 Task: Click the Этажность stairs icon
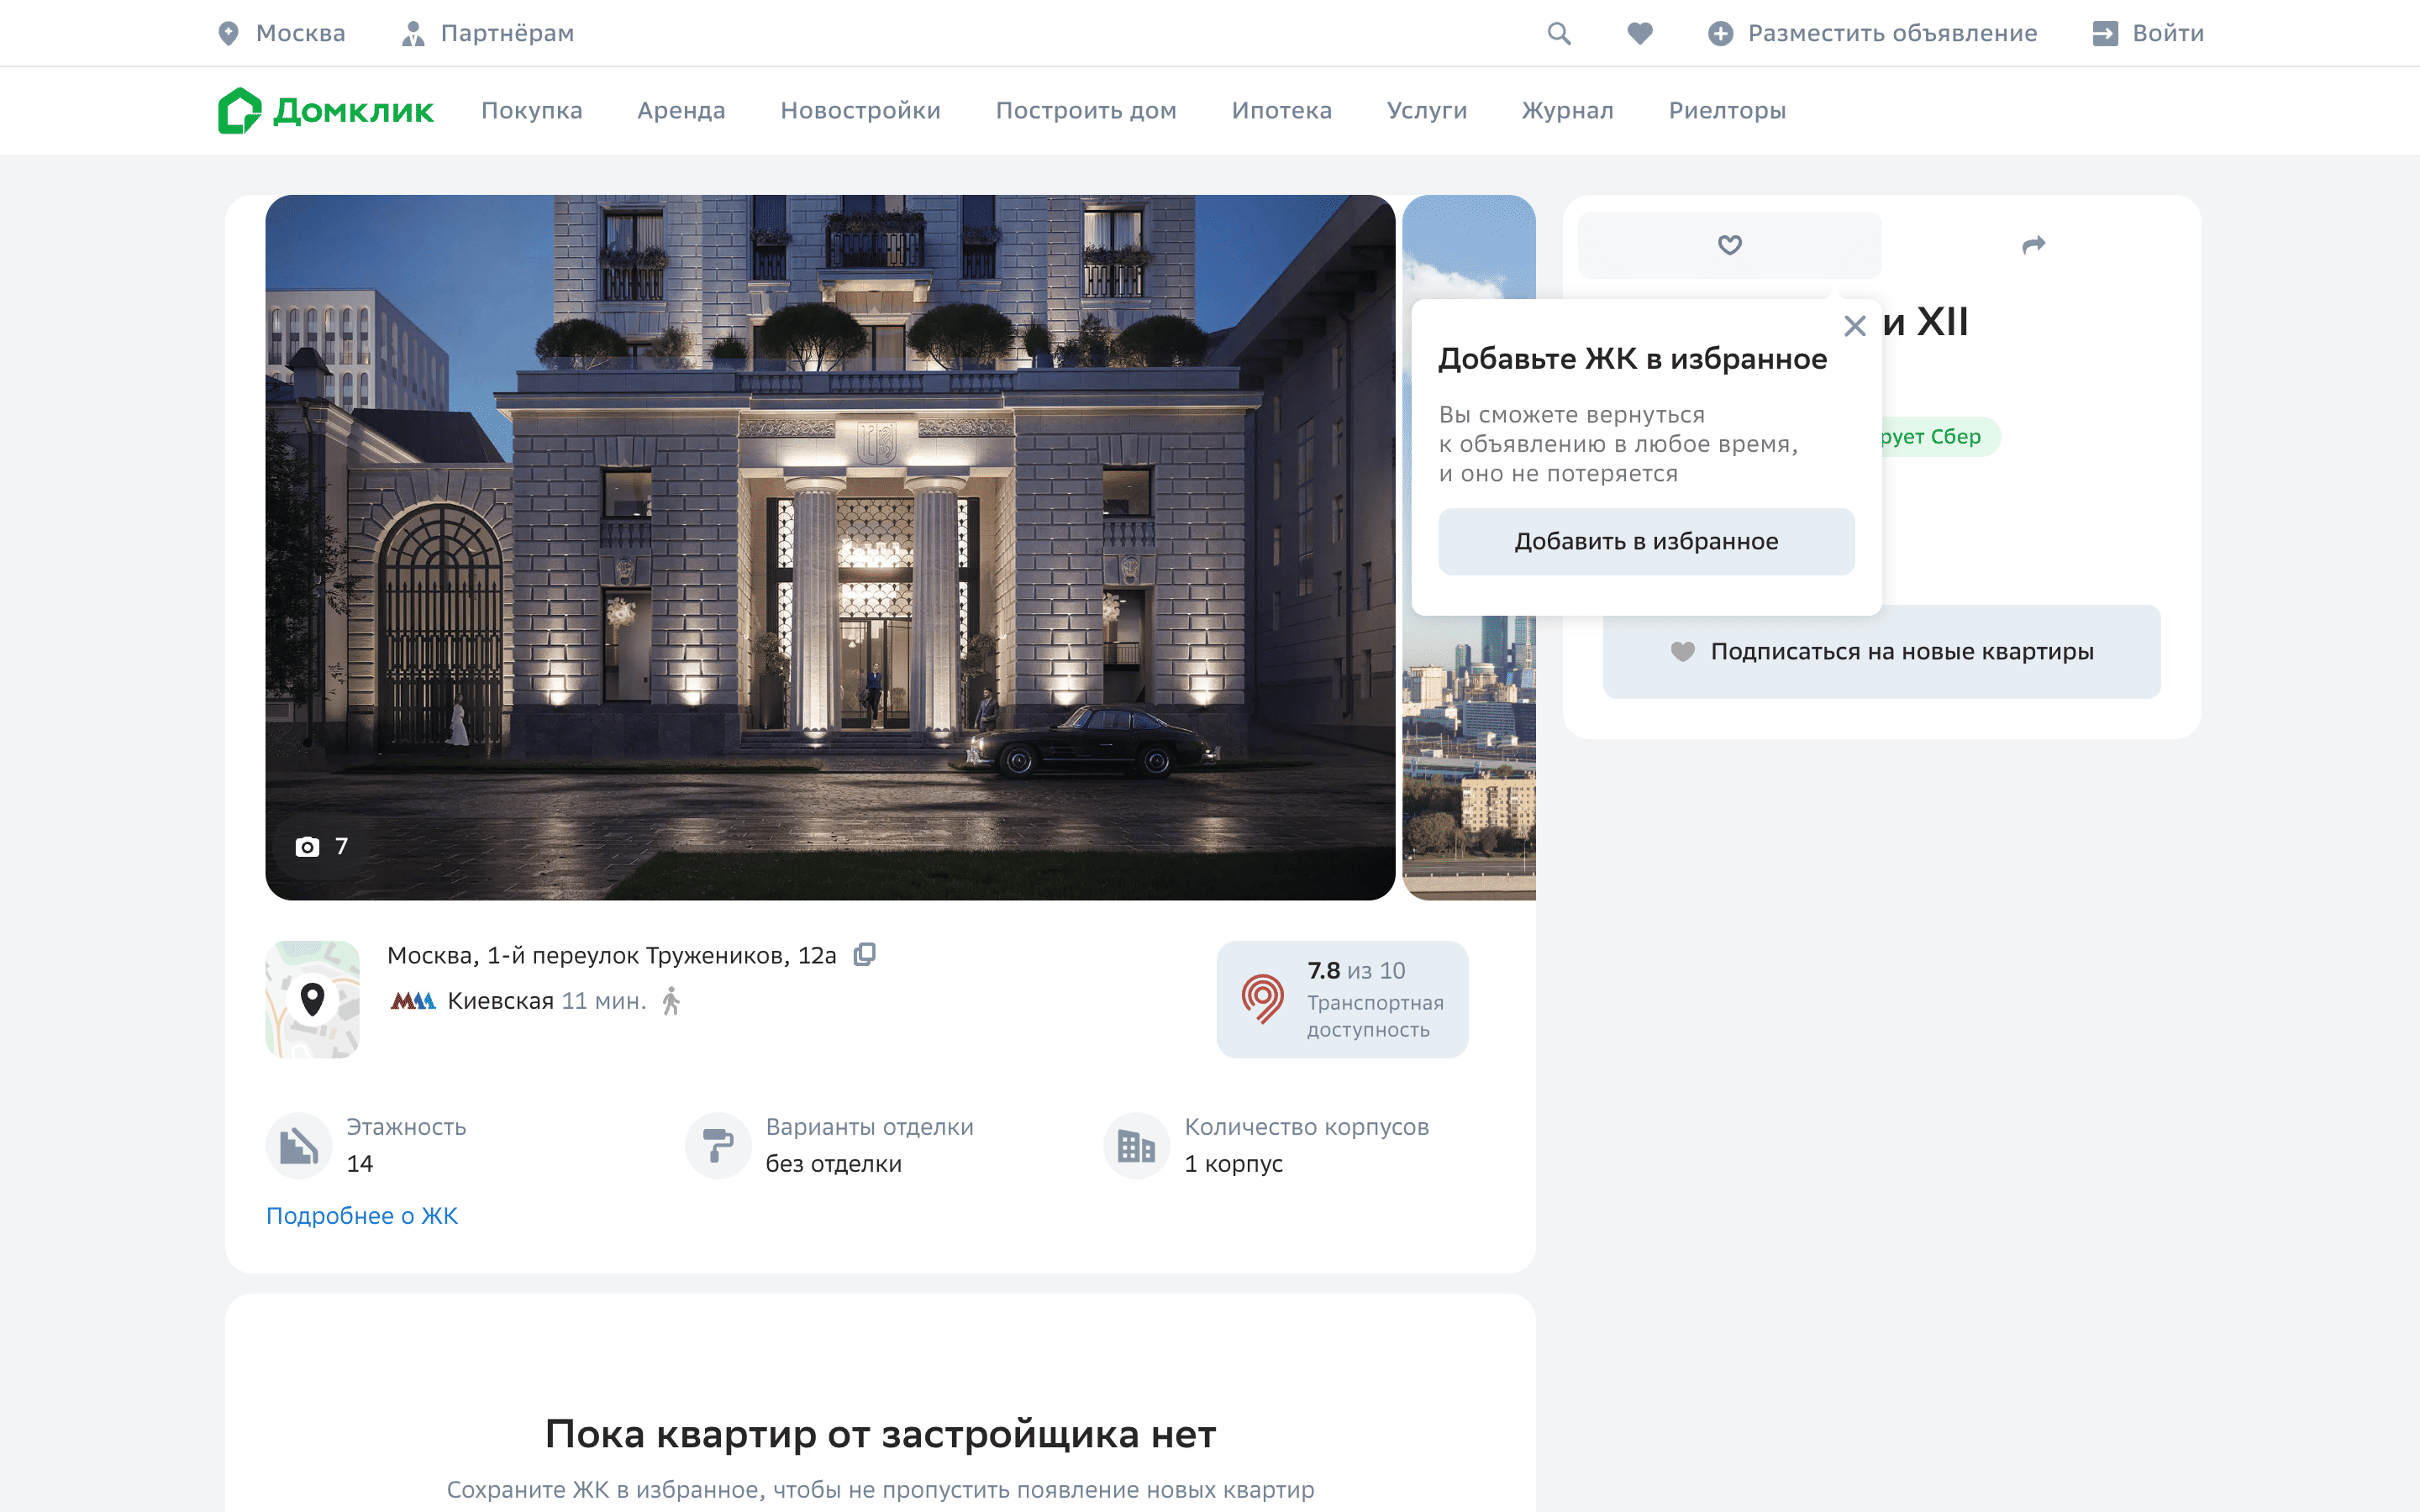point(298,1145)
